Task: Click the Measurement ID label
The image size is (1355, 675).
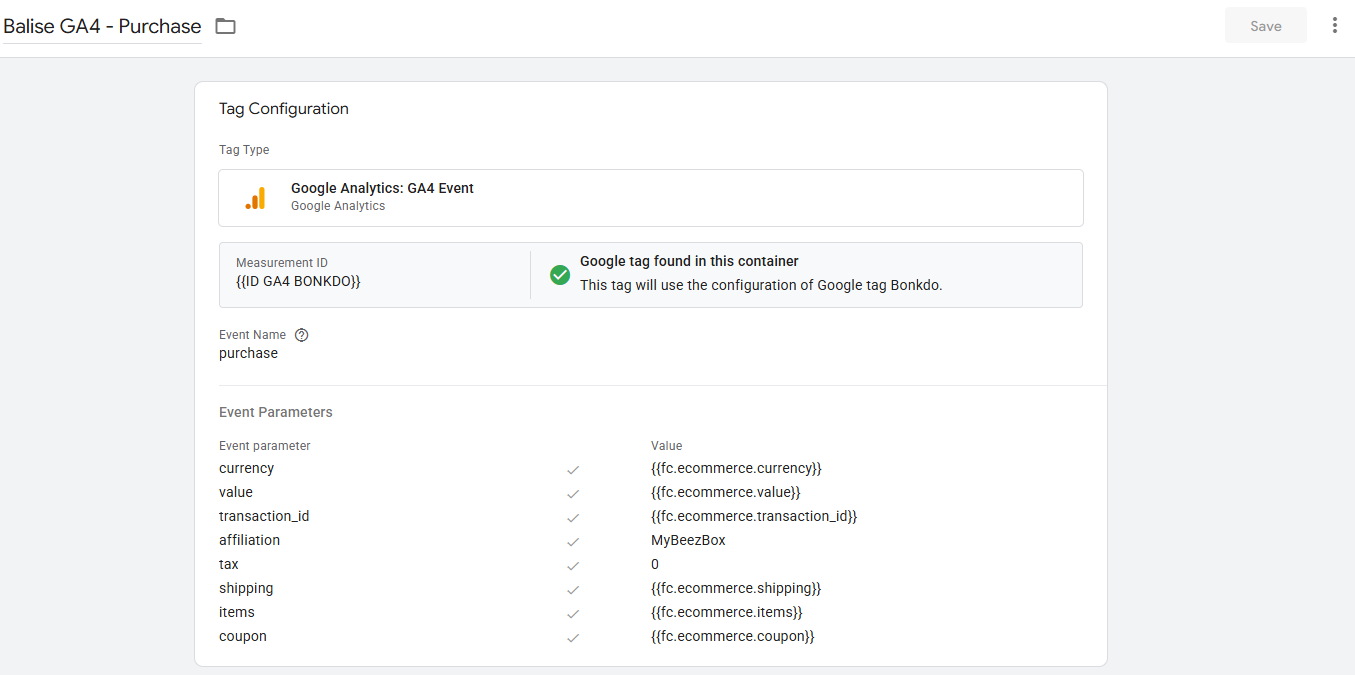Action: pos(282,263)
